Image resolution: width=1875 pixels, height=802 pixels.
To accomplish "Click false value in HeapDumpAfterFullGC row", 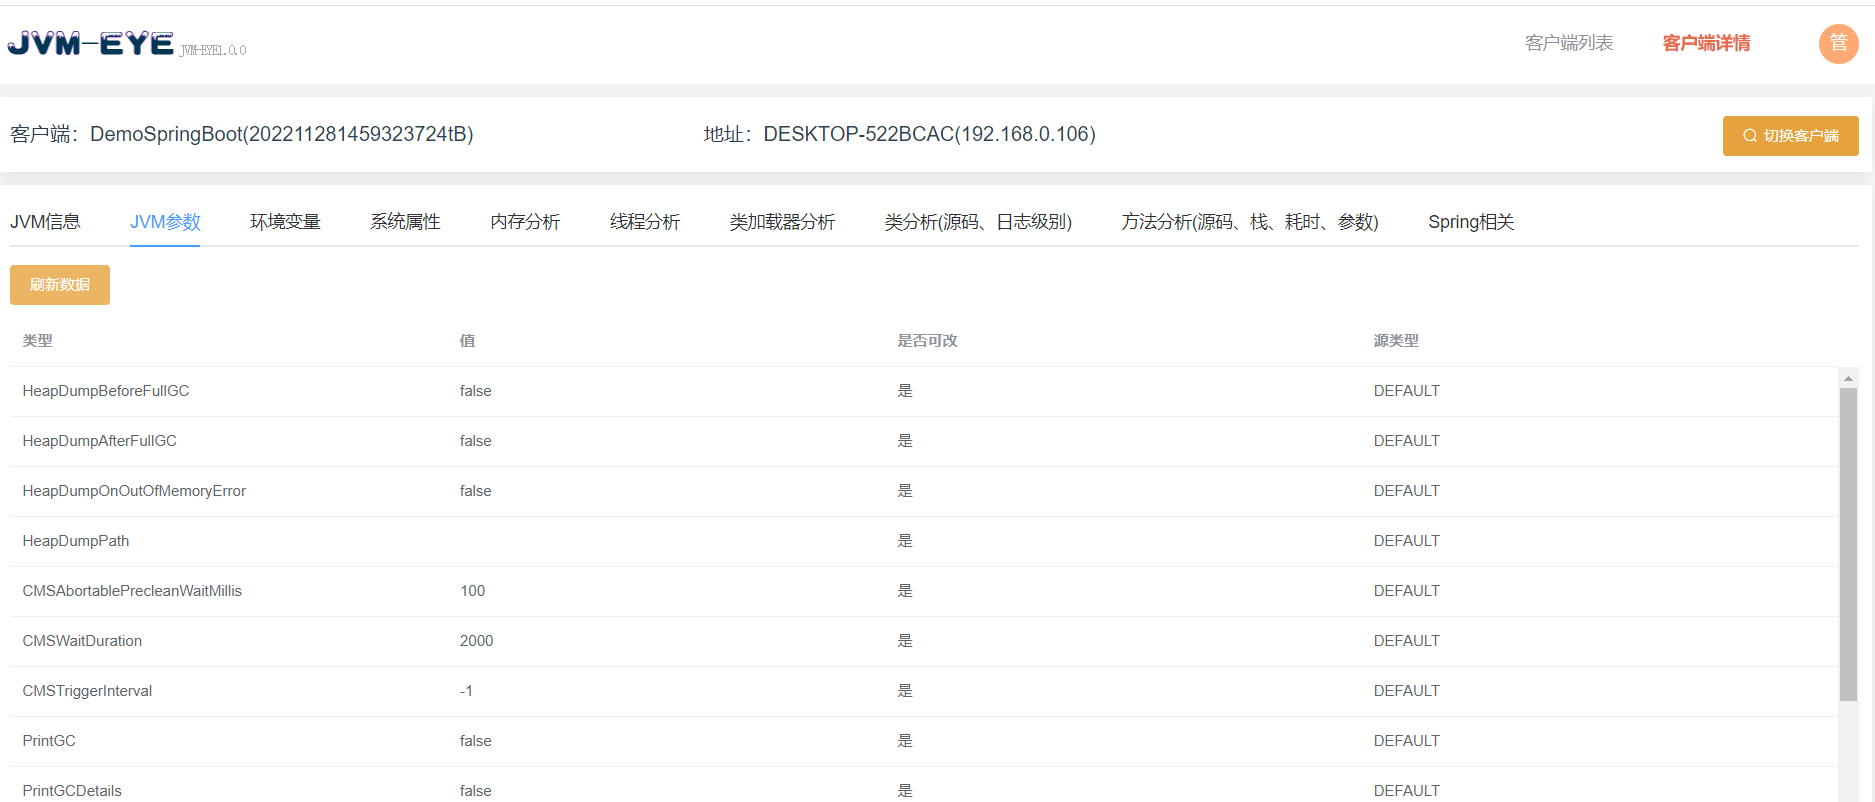I will [475, 441].
